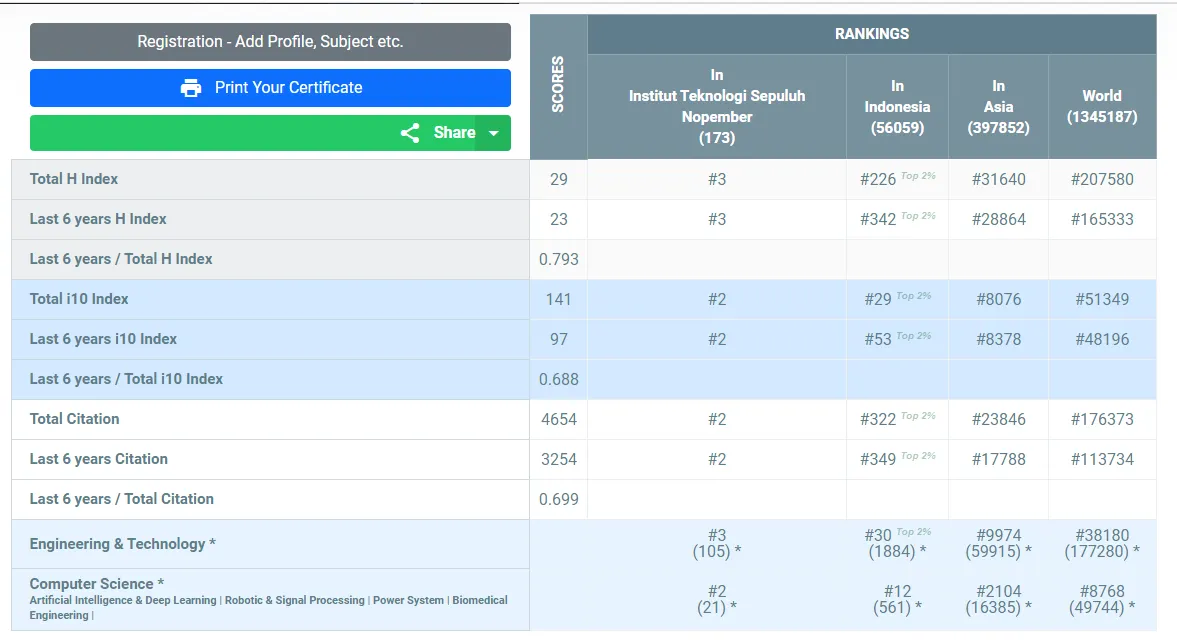Select the Total Citation row label
The width and height of the screenshot is (1177, 640).
click(x=75, y=419)
